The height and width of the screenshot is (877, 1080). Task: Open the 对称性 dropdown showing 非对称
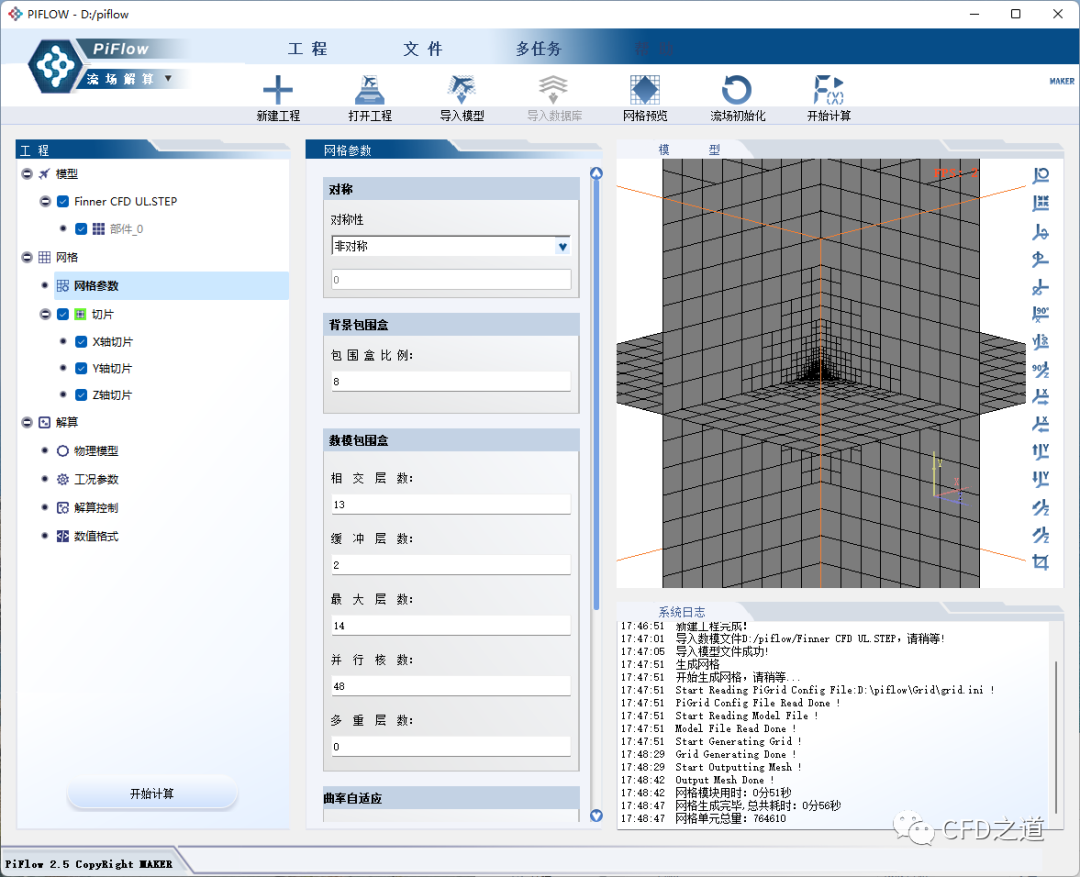click(450, 246)
